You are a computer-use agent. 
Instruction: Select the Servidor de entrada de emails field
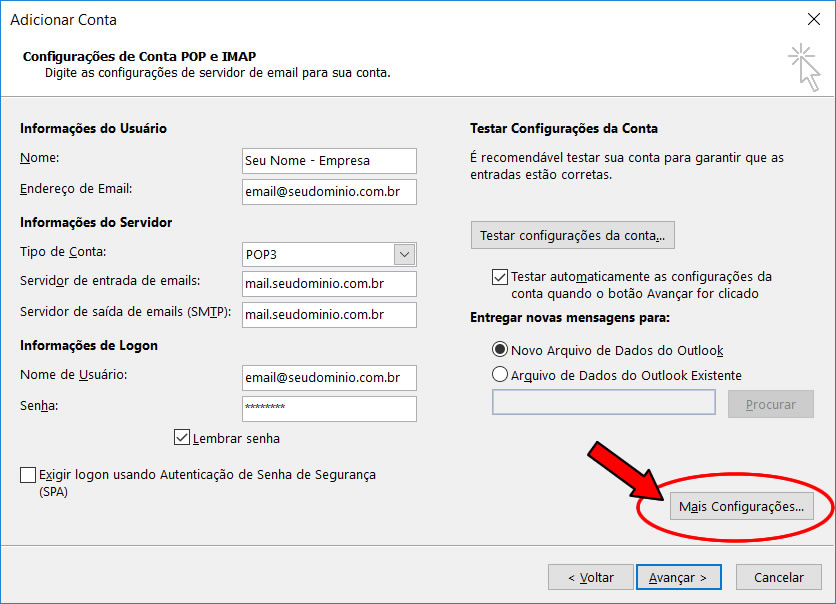pos(329,285)
